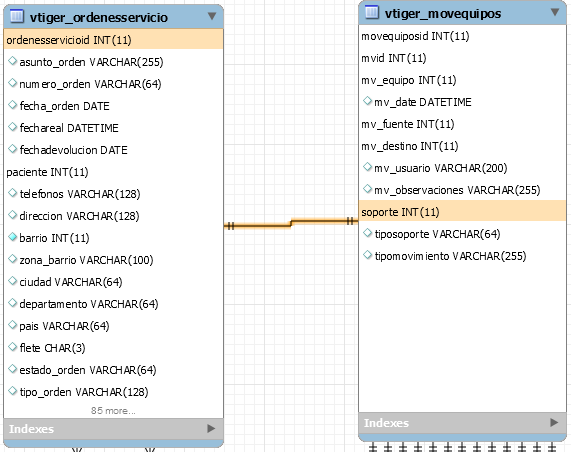This screenshot has height=452, width=571.
Task: Select the soporte INT(11) column
Action: [x=462, y=211]
